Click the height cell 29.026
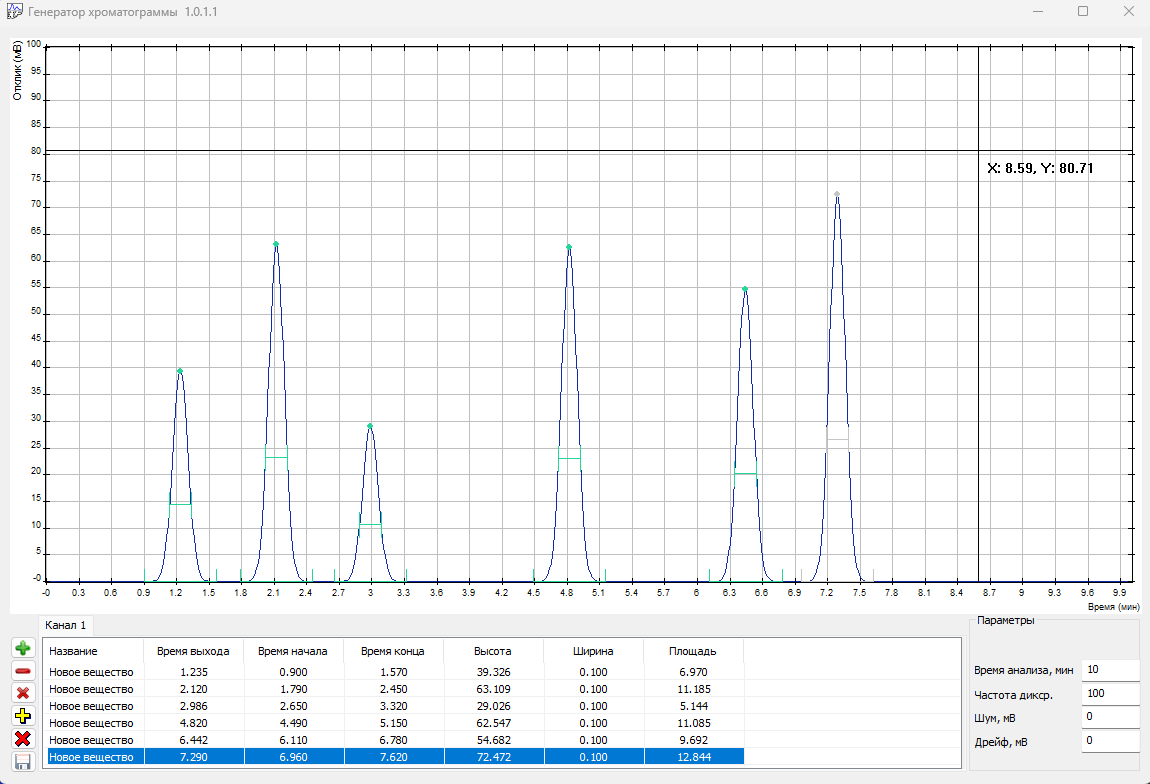 493,706
